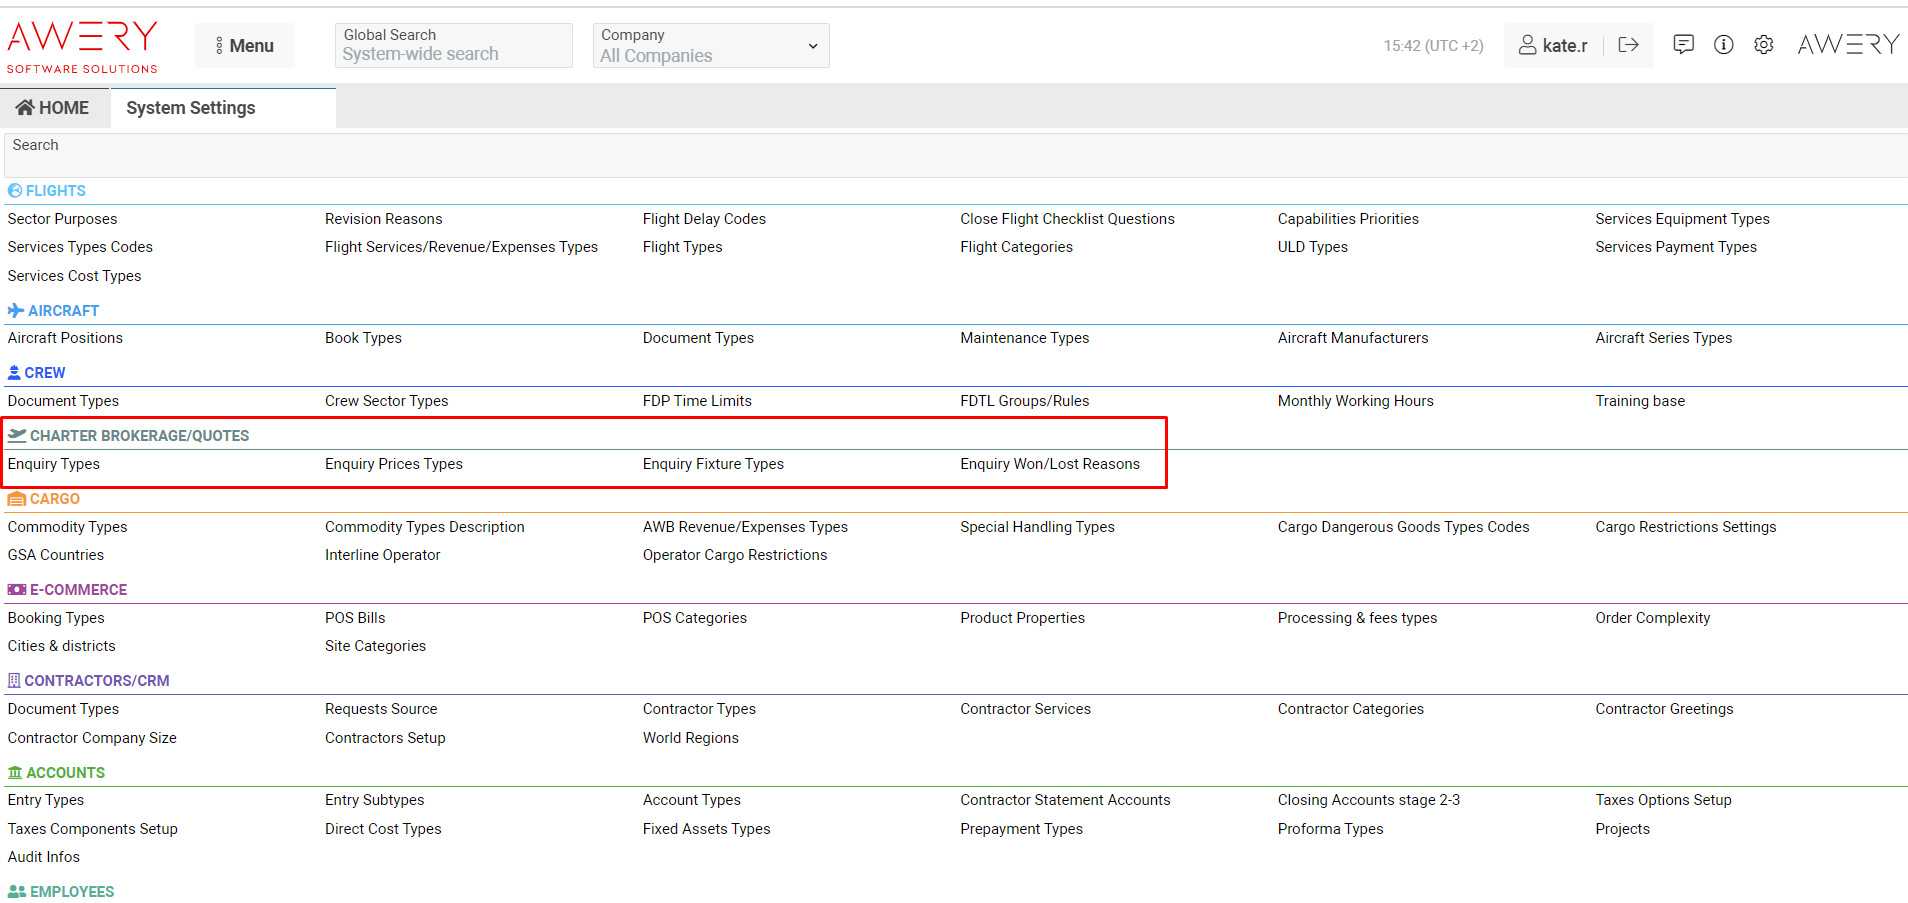Select the System Settings tab
Viewport: 1908px width, 903px height.
click(191, 108)
